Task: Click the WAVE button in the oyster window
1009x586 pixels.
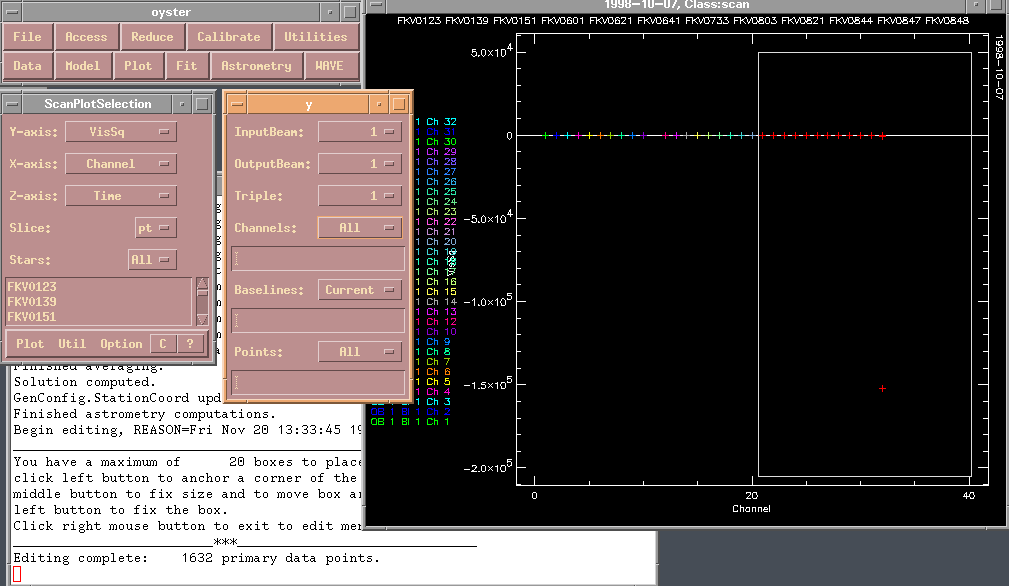Action: click(x=329, y=66)
